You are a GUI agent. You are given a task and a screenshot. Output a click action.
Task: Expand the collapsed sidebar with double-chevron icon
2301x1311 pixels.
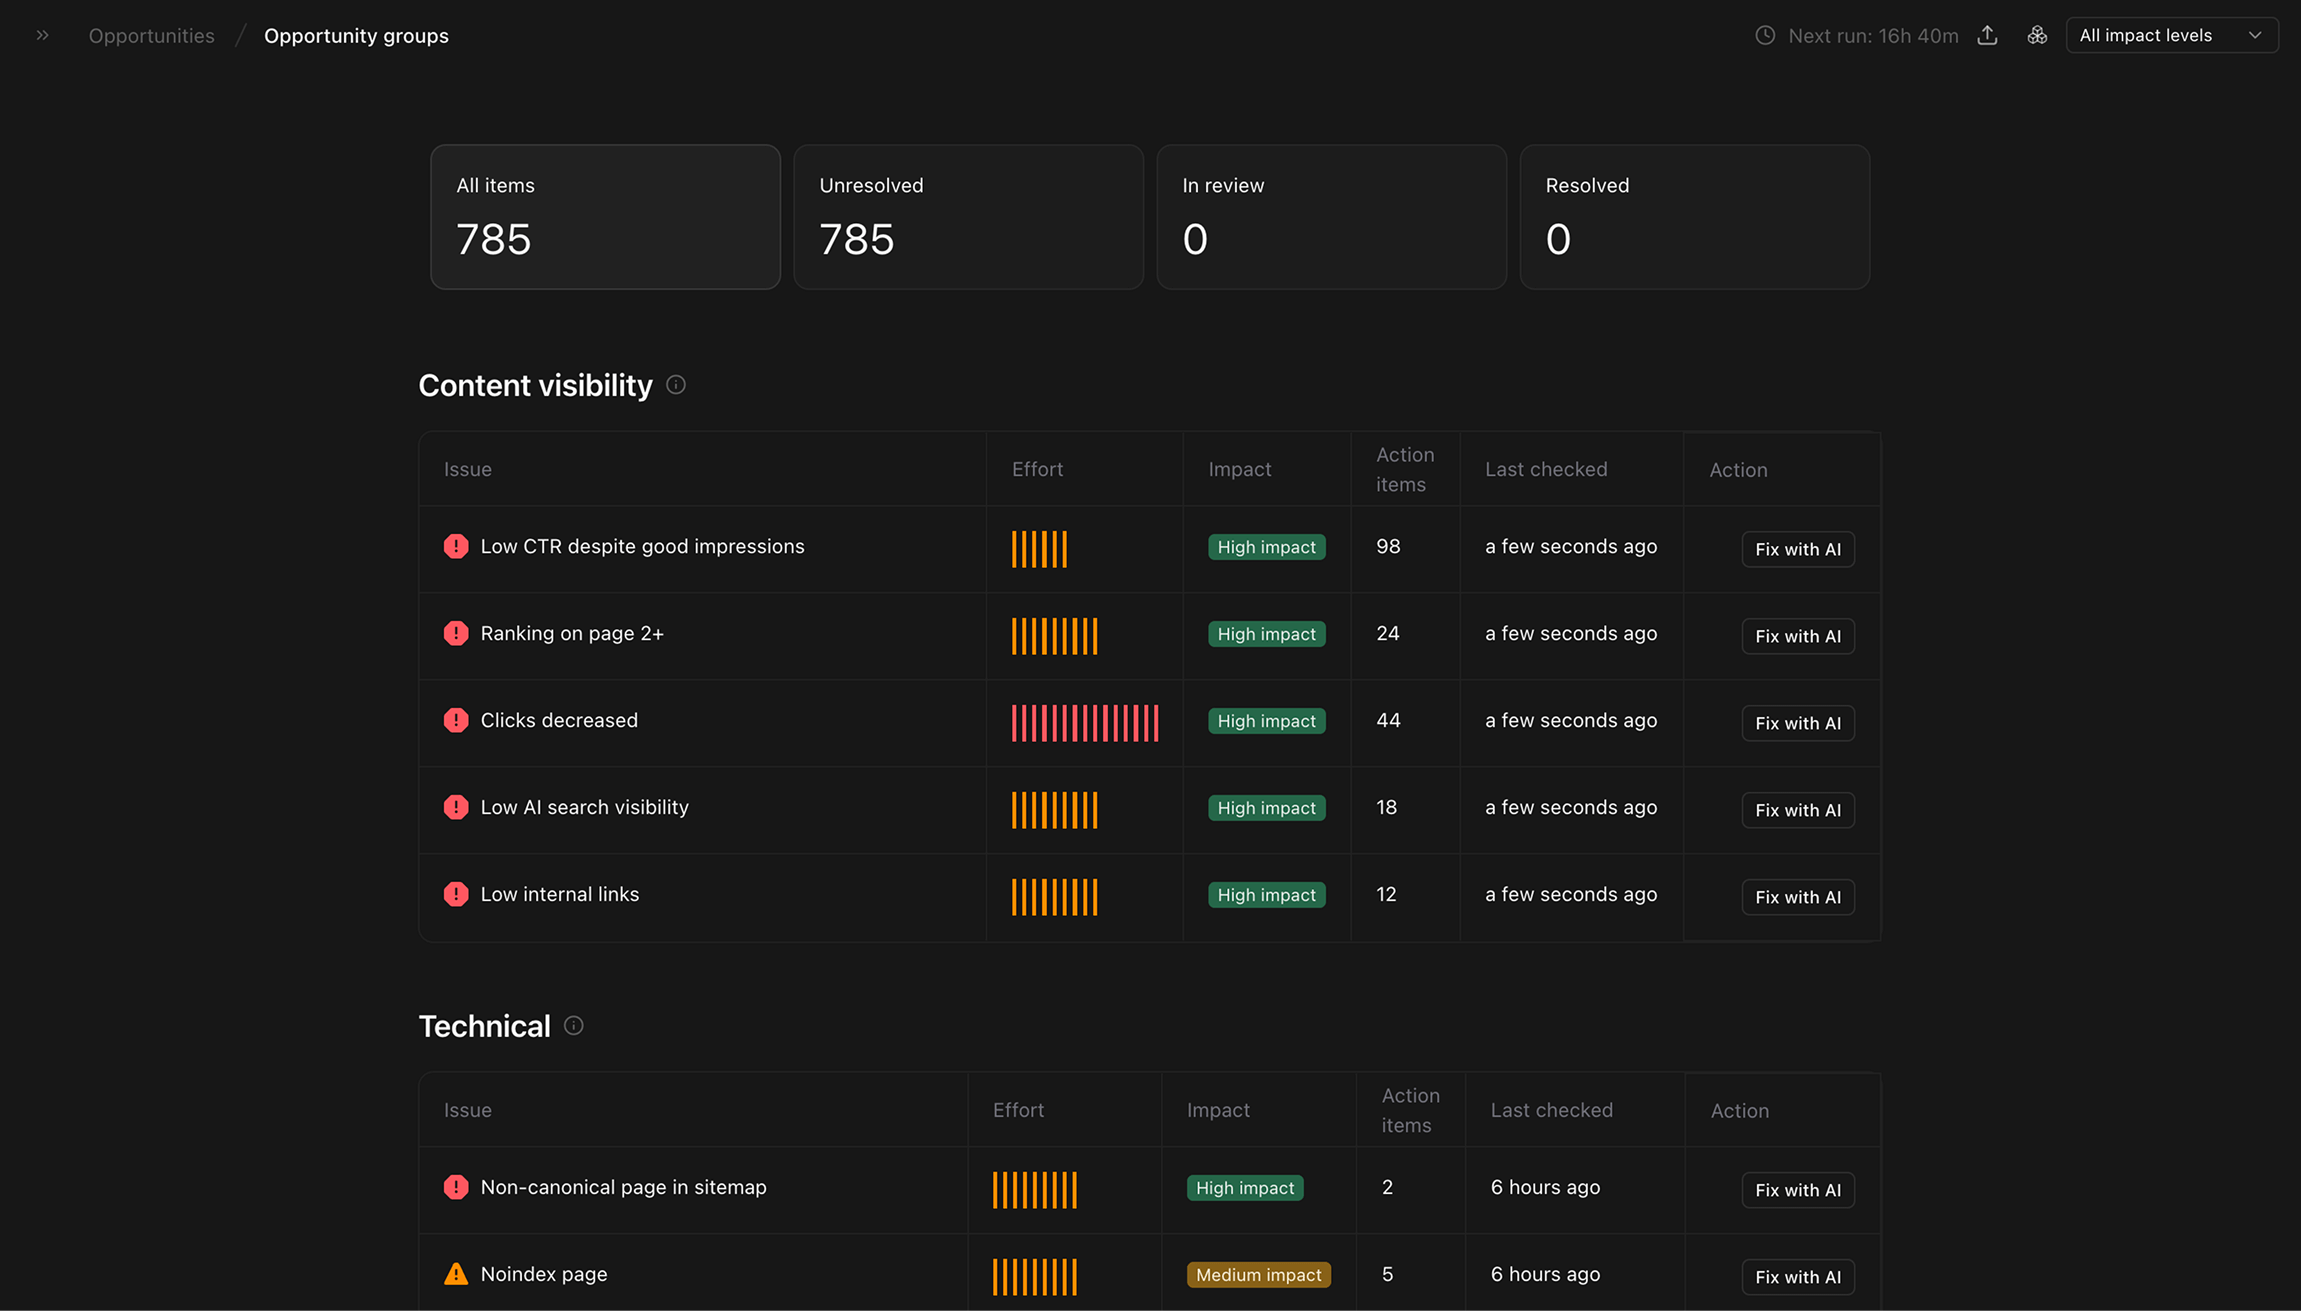[42, 35]
